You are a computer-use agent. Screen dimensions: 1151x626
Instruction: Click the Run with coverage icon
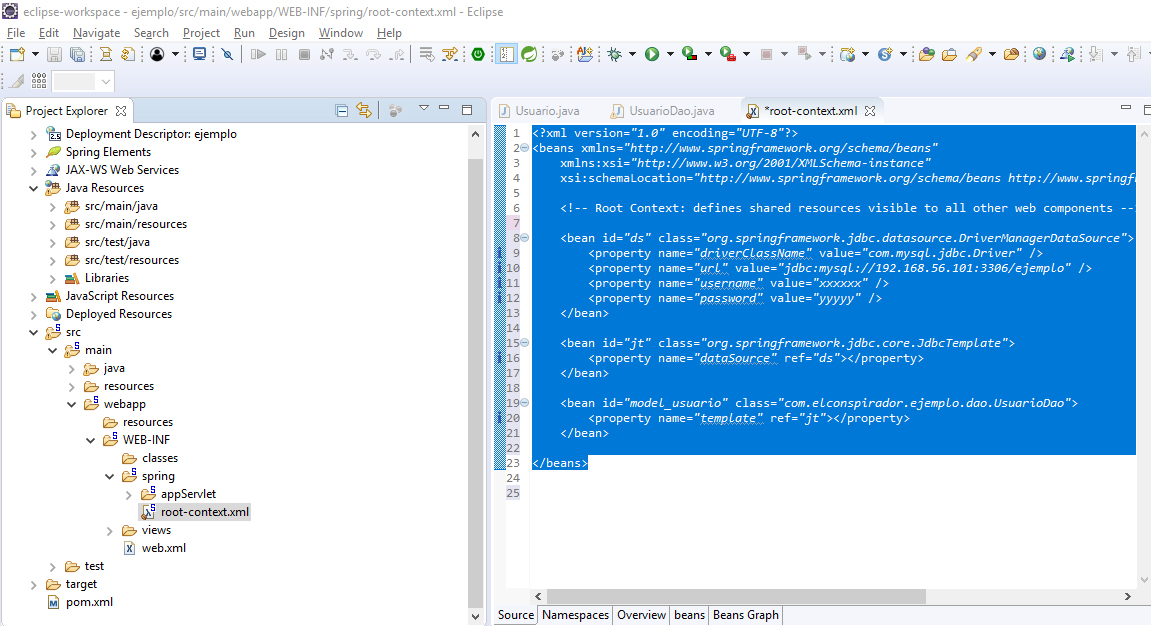(689, 54)
